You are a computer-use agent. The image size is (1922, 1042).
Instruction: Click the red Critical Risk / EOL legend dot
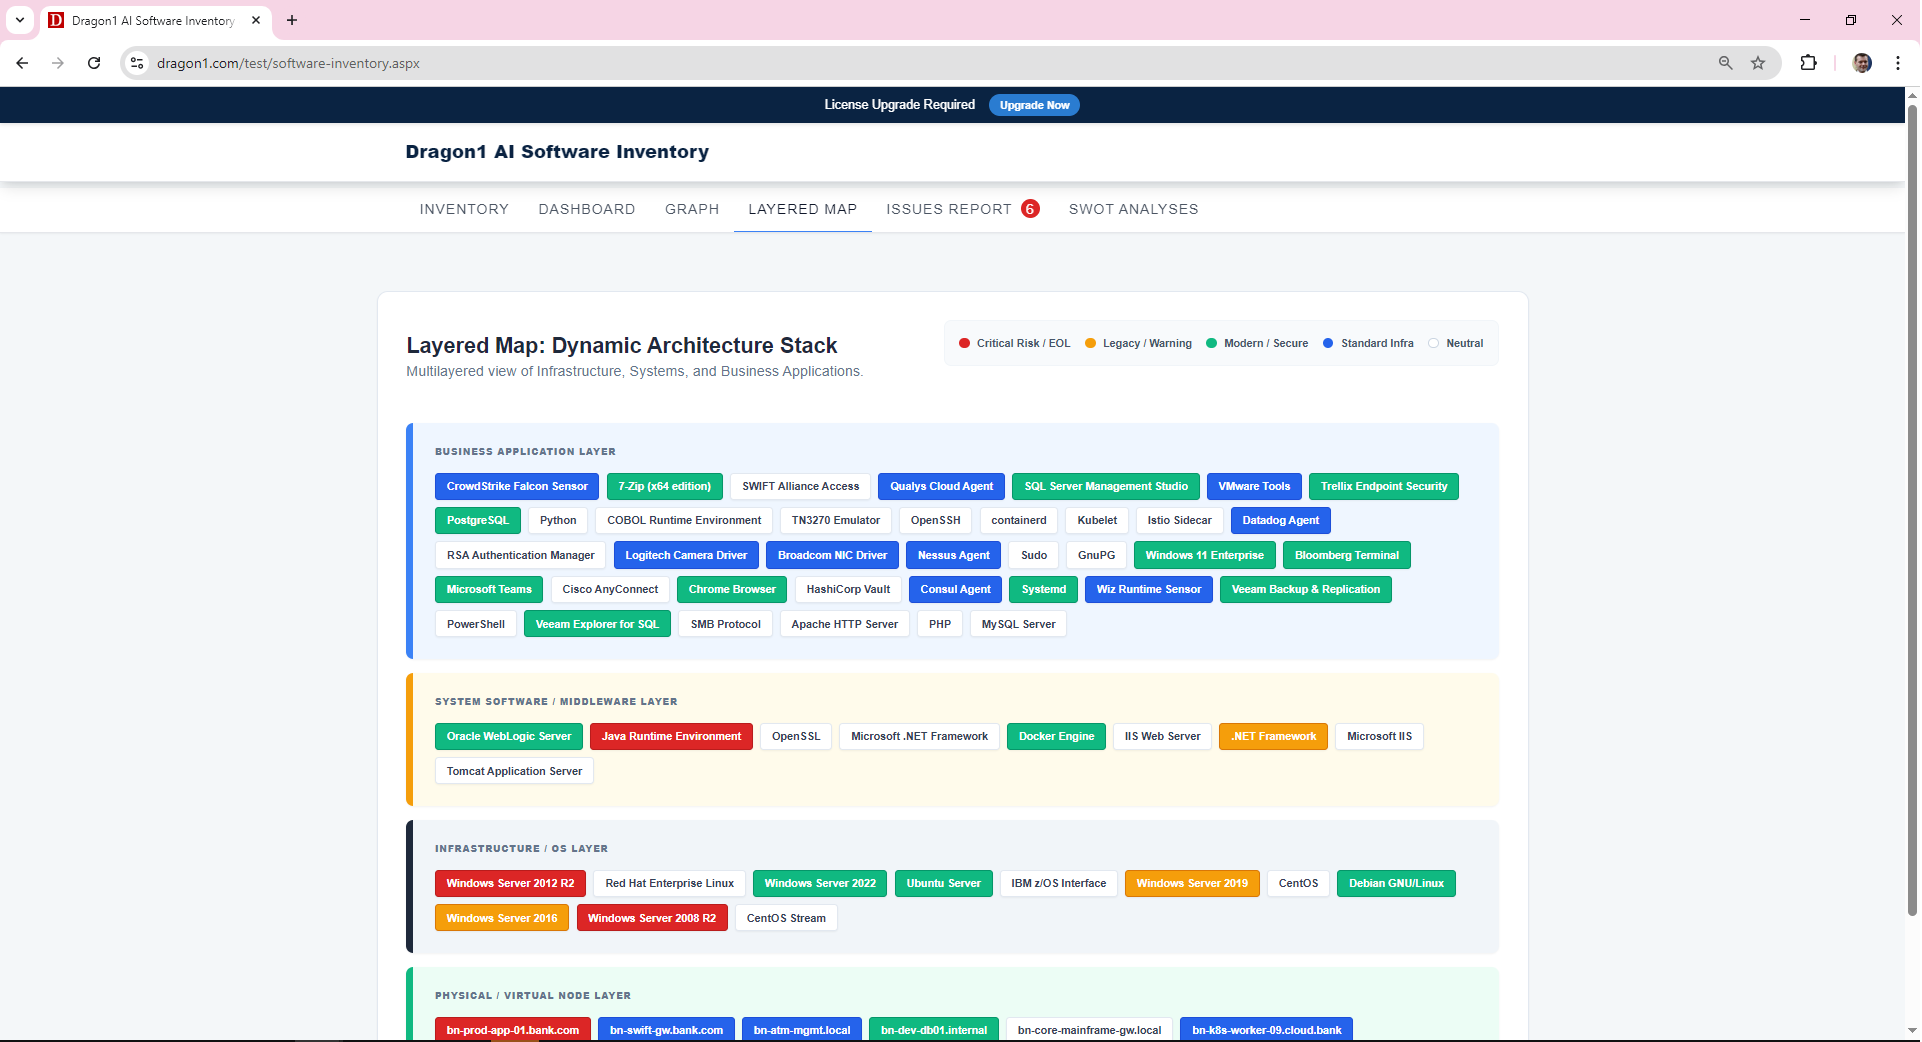965,343
